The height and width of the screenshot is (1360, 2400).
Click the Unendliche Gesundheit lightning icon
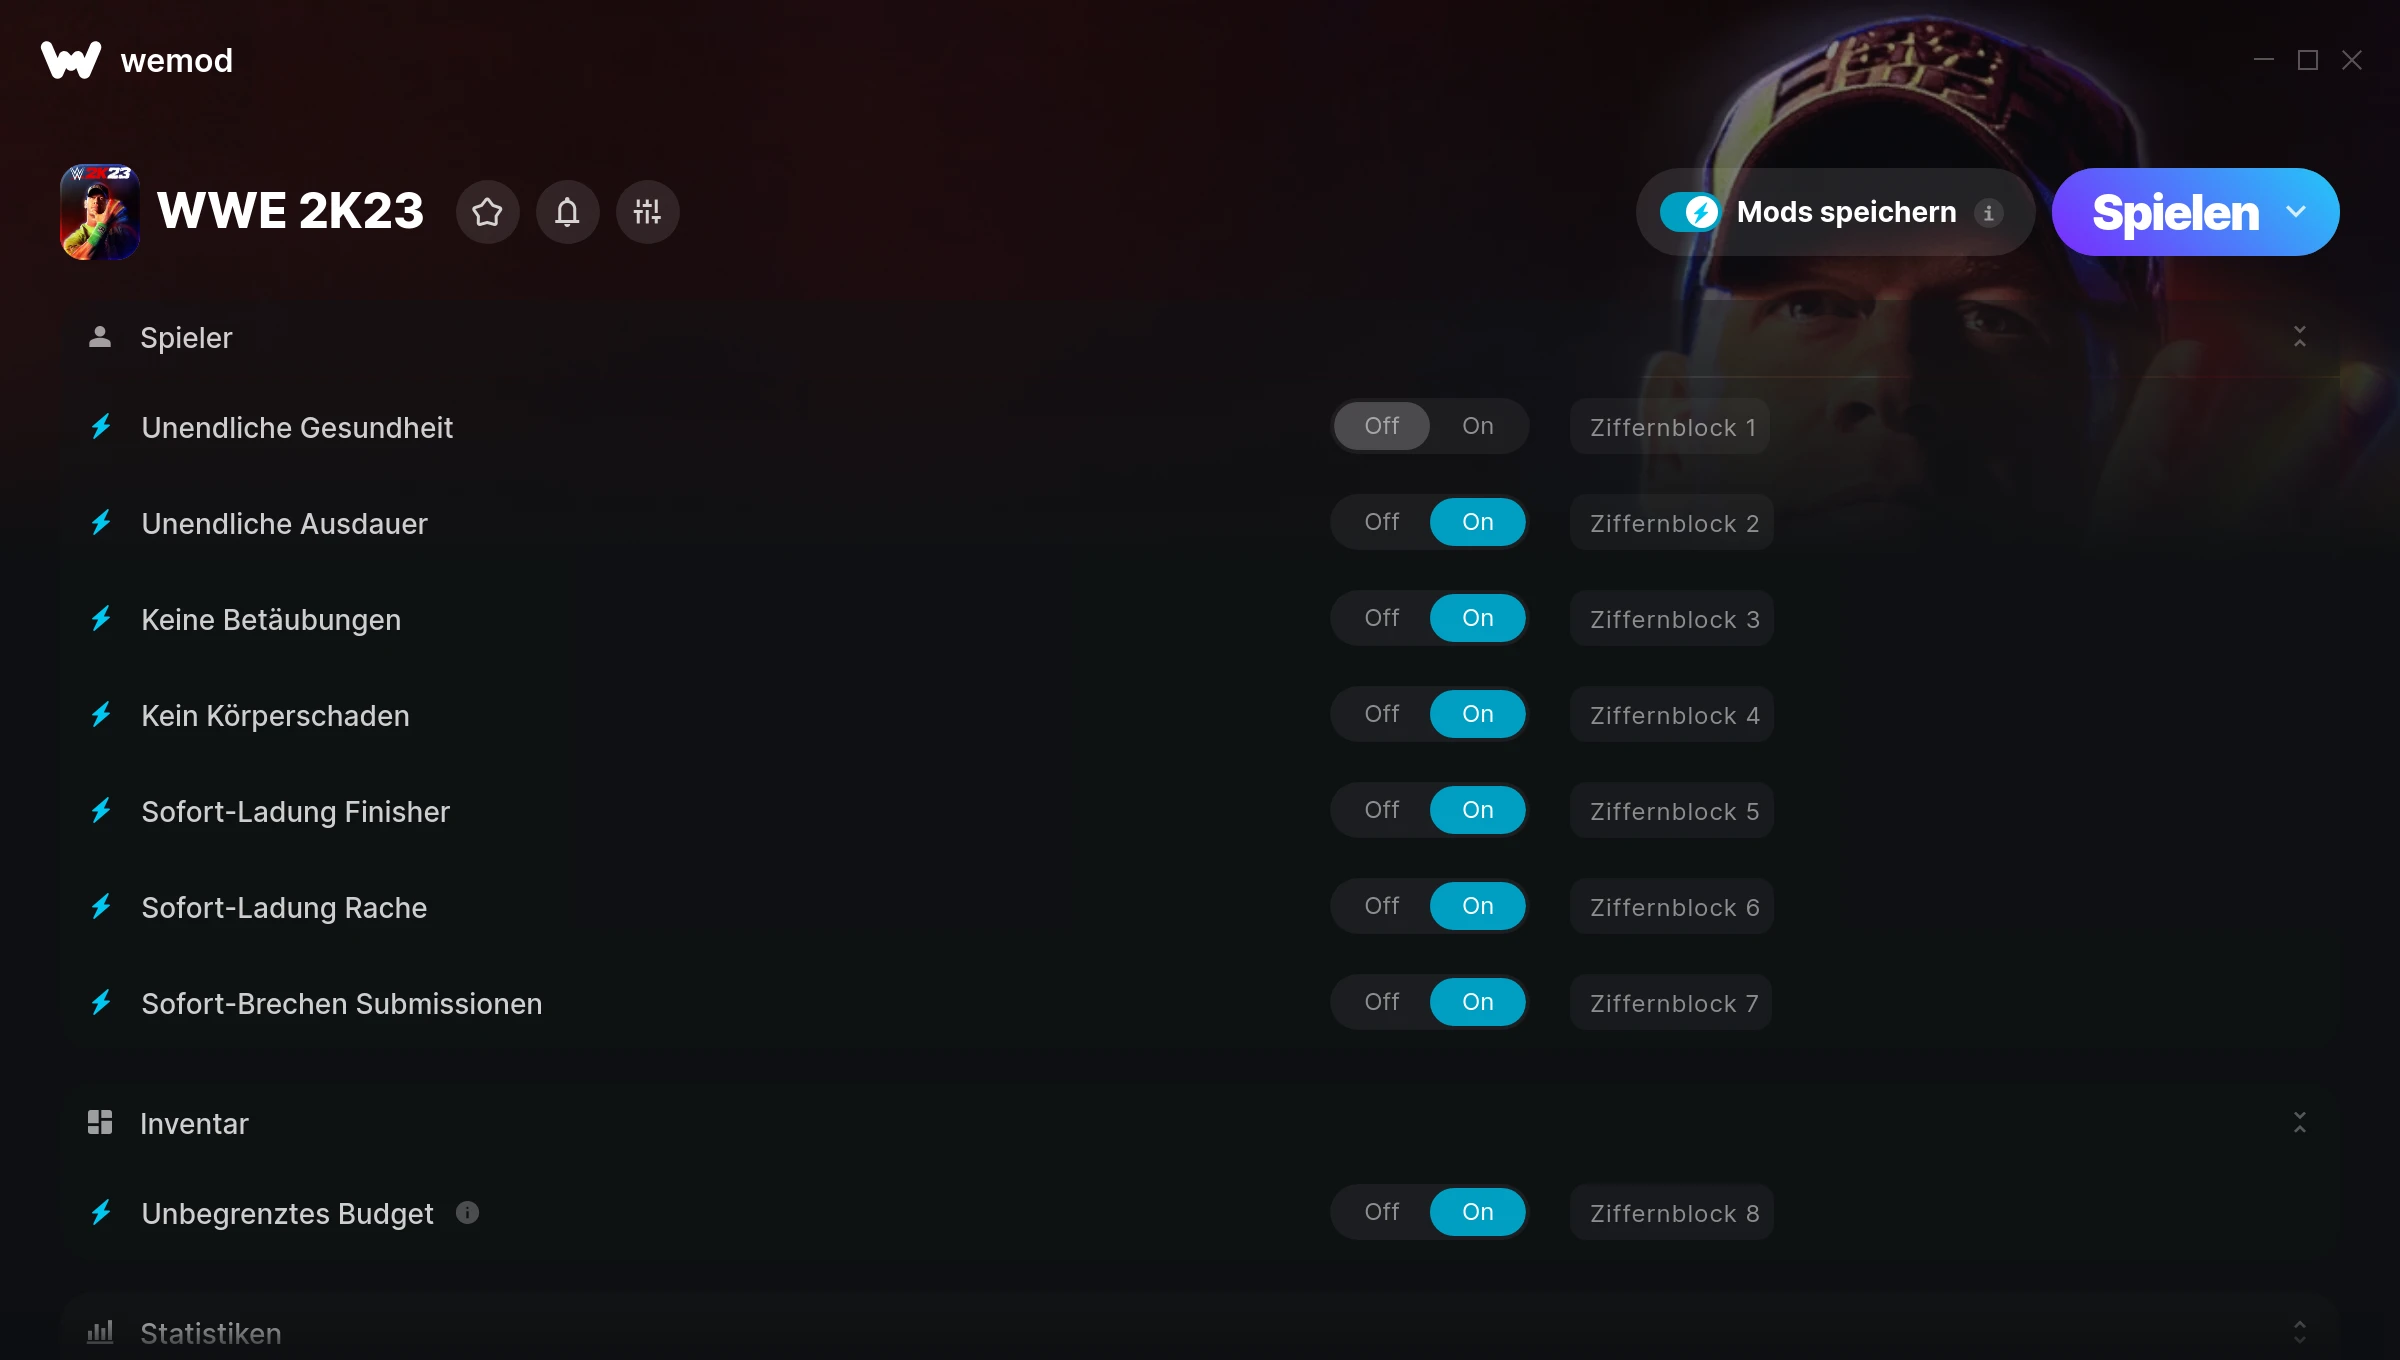[x=101, y=427]
